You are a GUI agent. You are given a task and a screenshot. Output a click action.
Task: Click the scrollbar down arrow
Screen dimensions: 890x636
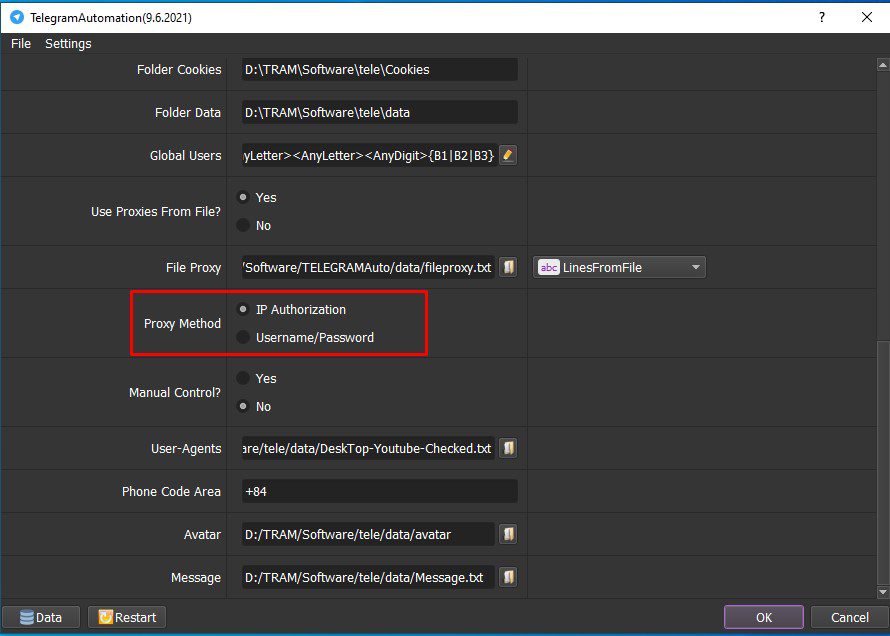pos(883,592)
